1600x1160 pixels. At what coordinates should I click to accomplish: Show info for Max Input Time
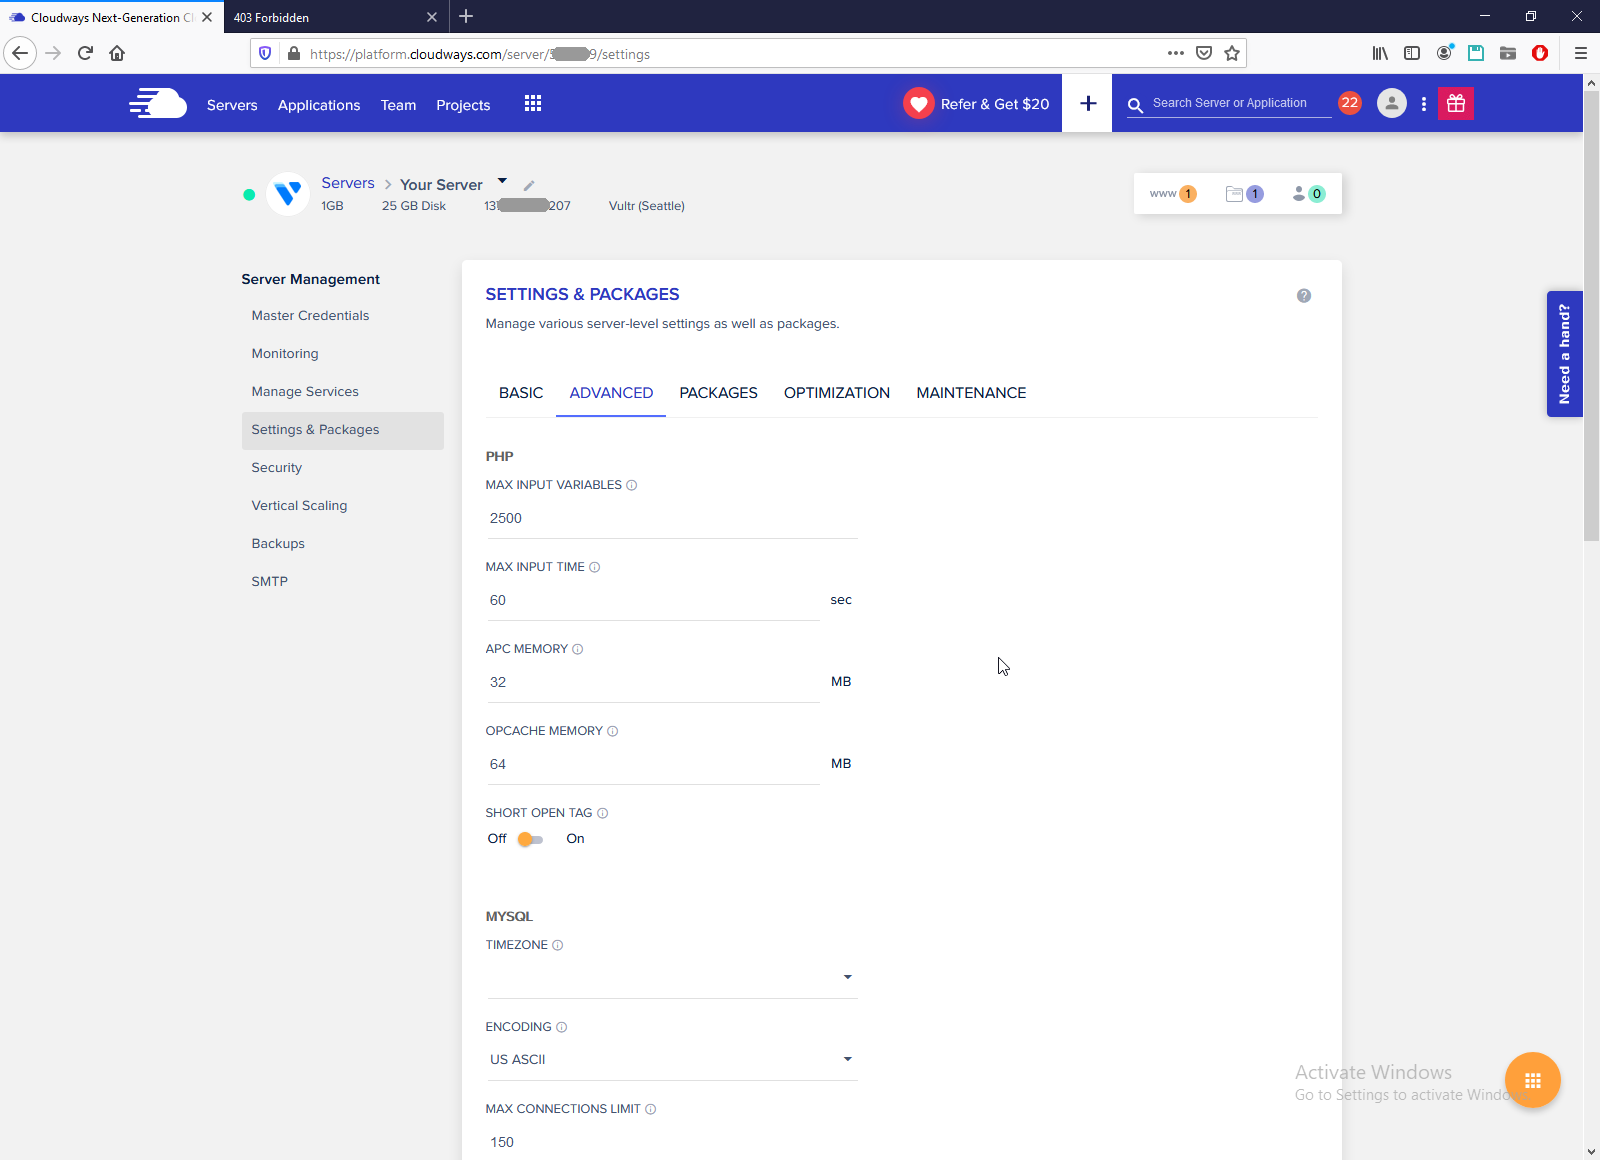coord(595,568)
